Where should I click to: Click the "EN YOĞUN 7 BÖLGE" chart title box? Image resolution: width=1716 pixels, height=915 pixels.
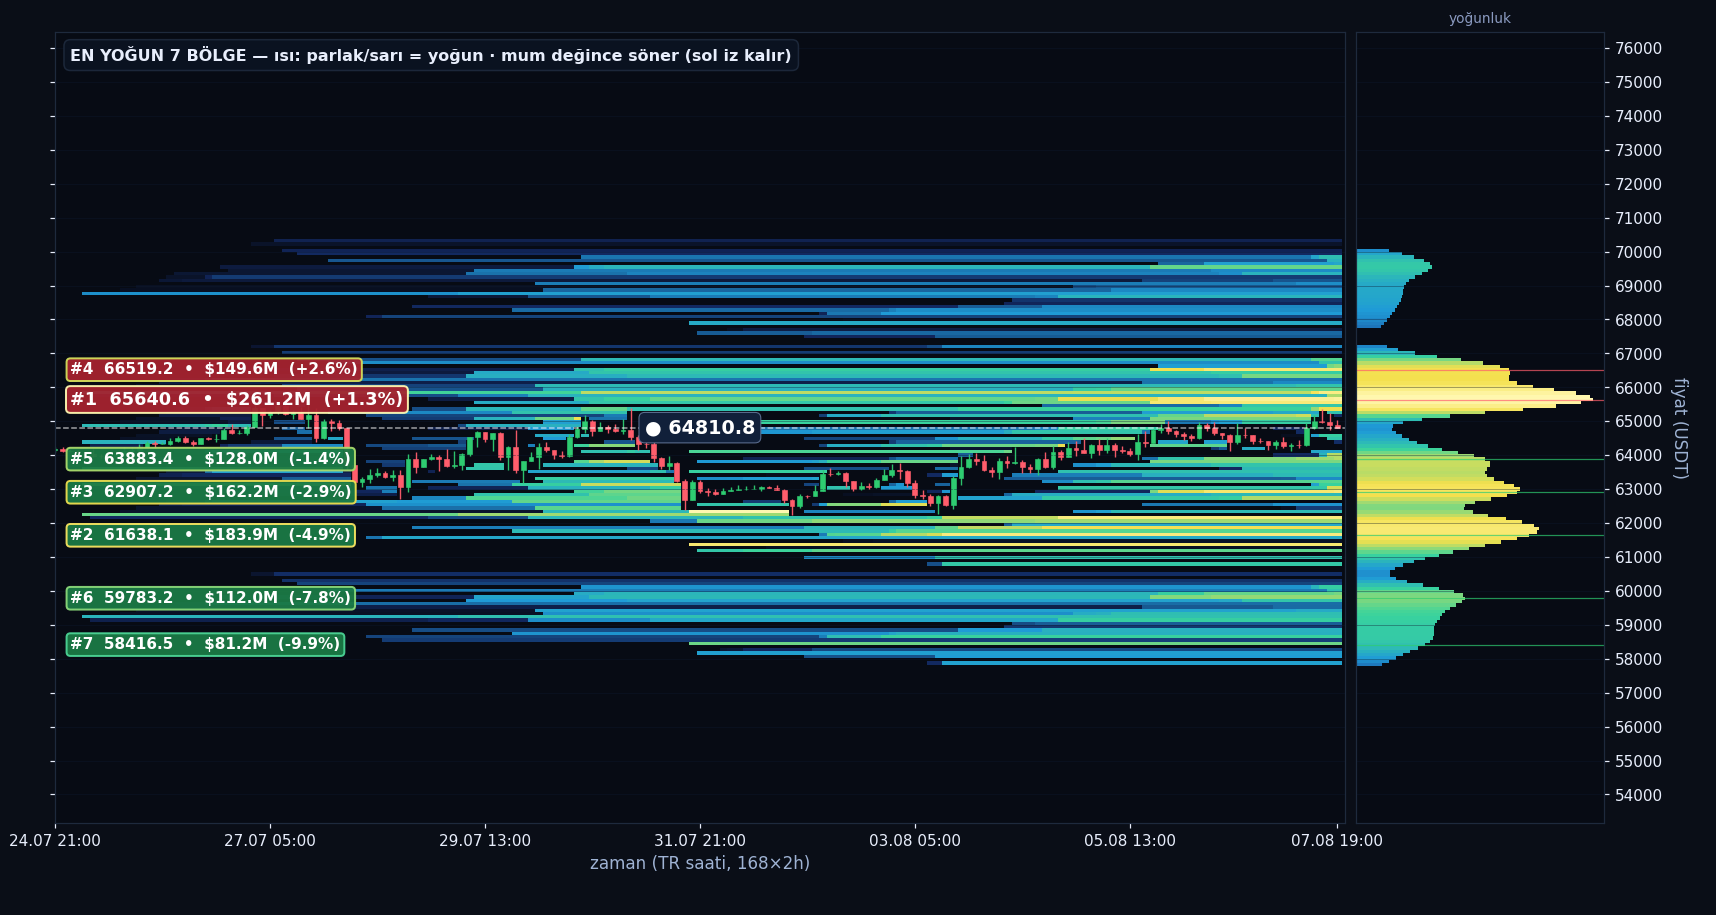pyautogui.click(x=431, y=56)
